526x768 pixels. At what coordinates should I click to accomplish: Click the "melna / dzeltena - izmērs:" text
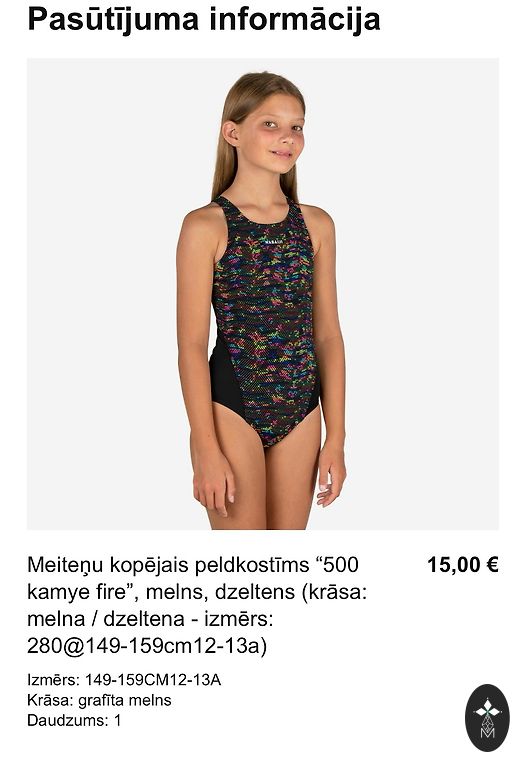tap(150, 619)
